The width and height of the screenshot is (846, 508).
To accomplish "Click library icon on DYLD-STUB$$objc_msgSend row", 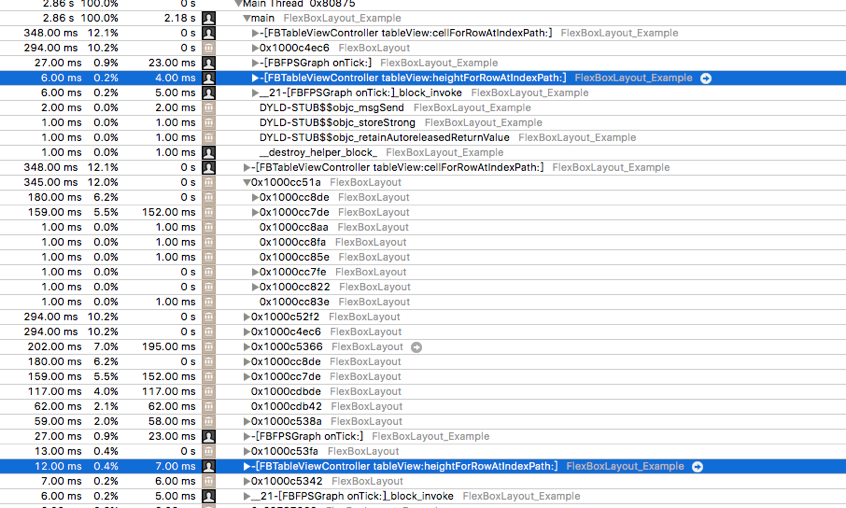I will 209,108.
